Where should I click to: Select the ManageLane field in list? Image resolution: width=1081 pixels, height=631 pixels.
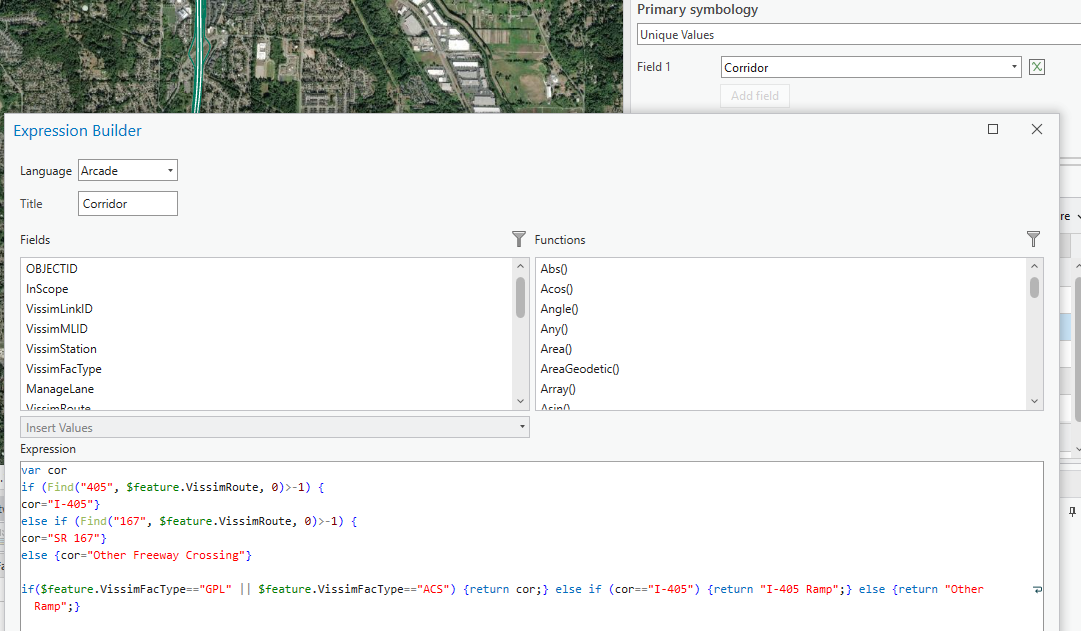[60, 389]
